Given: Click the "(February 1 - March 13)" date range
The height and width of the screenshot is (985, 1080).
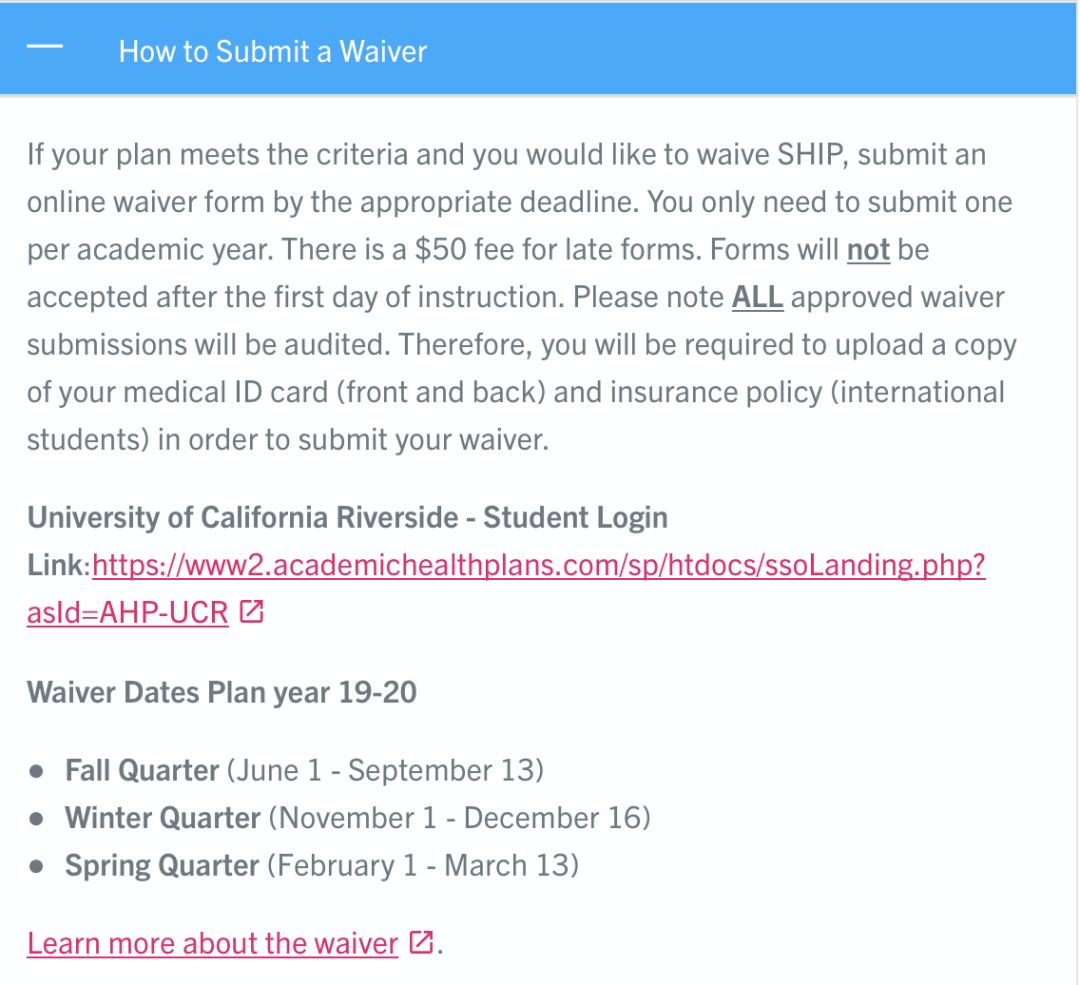Looking at the screenshot, I should point(423,865).
